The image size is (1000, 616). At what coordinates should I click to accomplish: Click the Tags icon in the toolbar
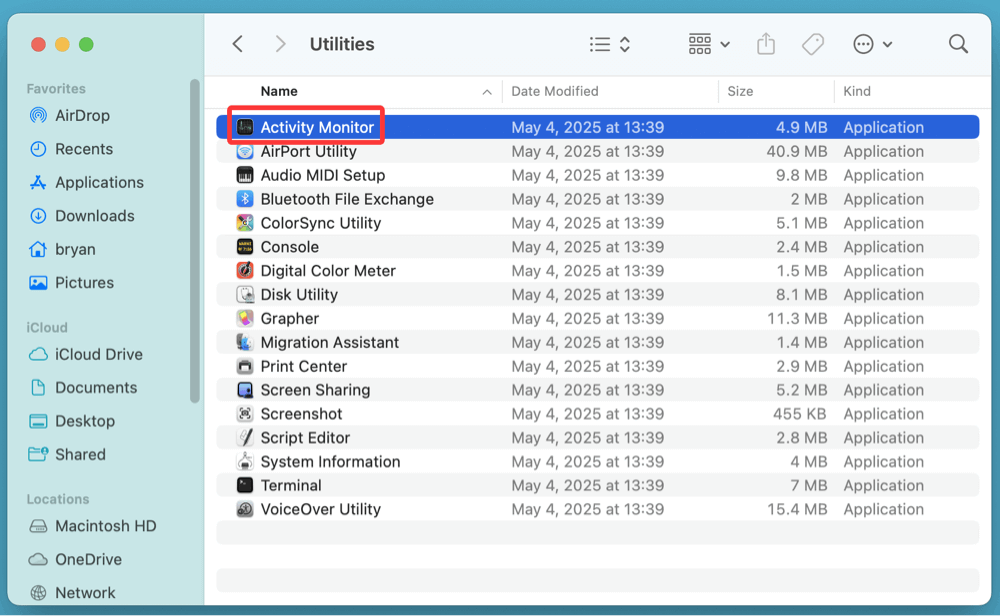[x=813, y=44]
